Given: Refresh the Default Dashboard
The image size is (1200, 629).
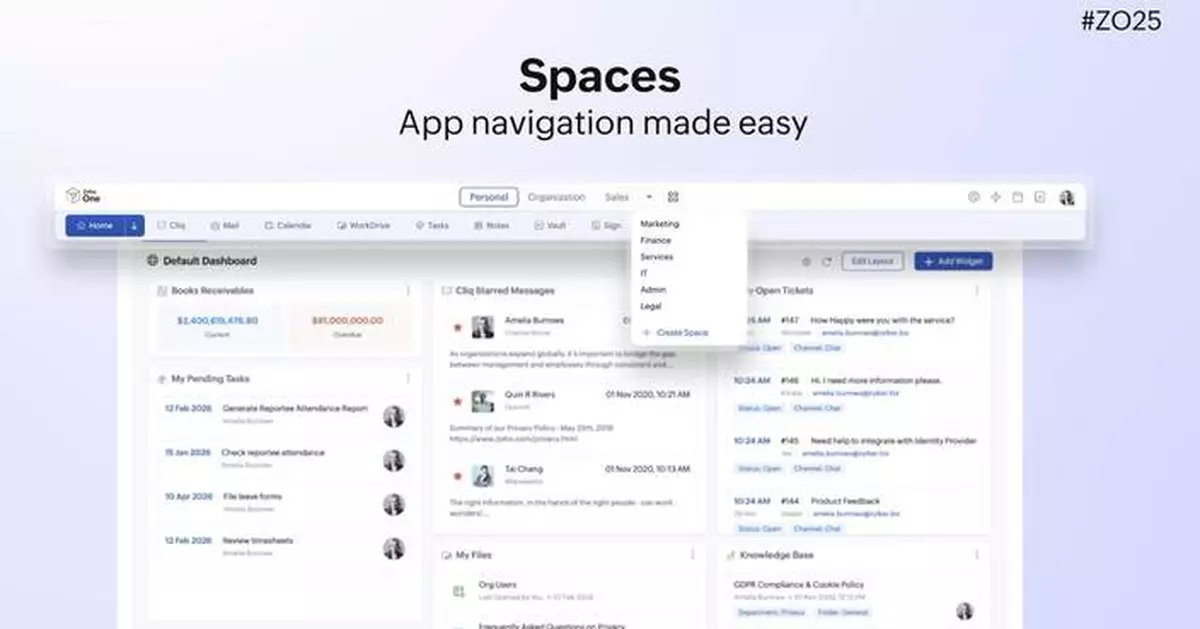Looking at the screenshot, I should pyautogui.click(x=828, y=262).
